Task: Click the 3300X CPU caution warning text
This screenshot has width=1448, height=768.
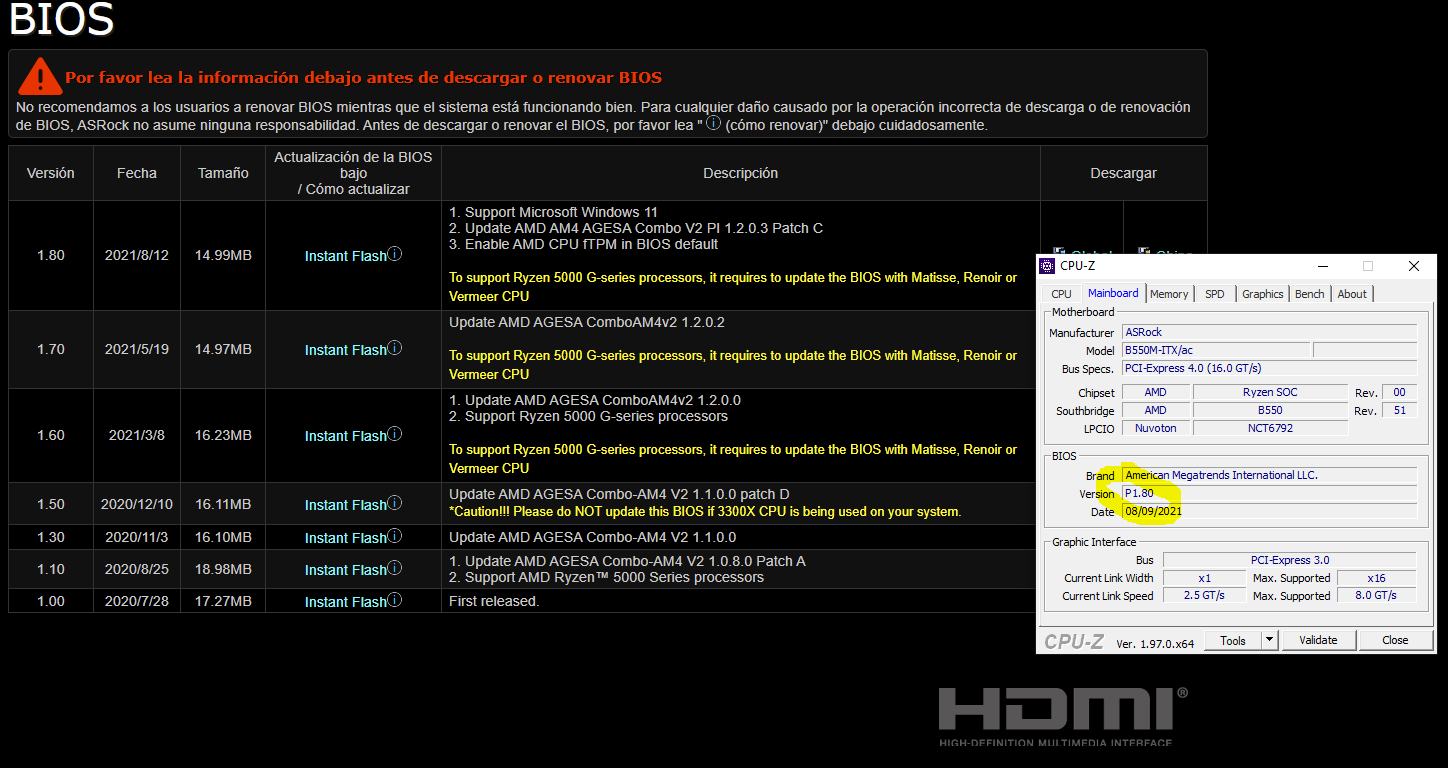Action: tap(705, 512)
